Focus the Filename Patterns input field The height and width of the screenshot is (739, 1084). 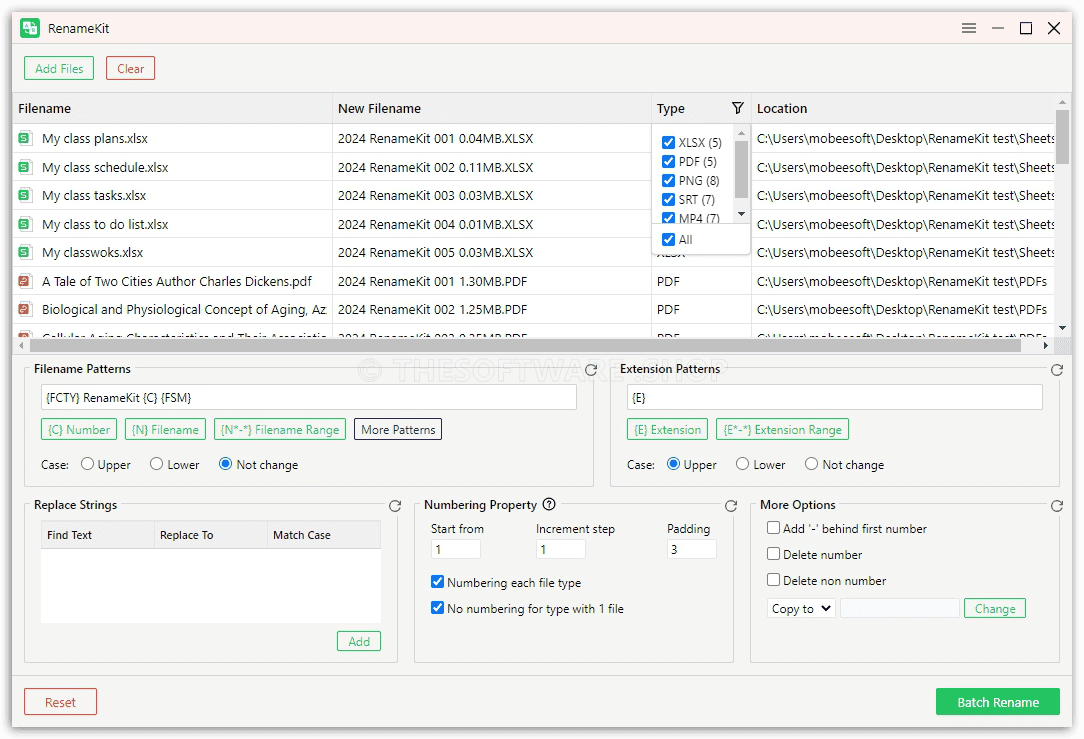click(x=308, y=397)
